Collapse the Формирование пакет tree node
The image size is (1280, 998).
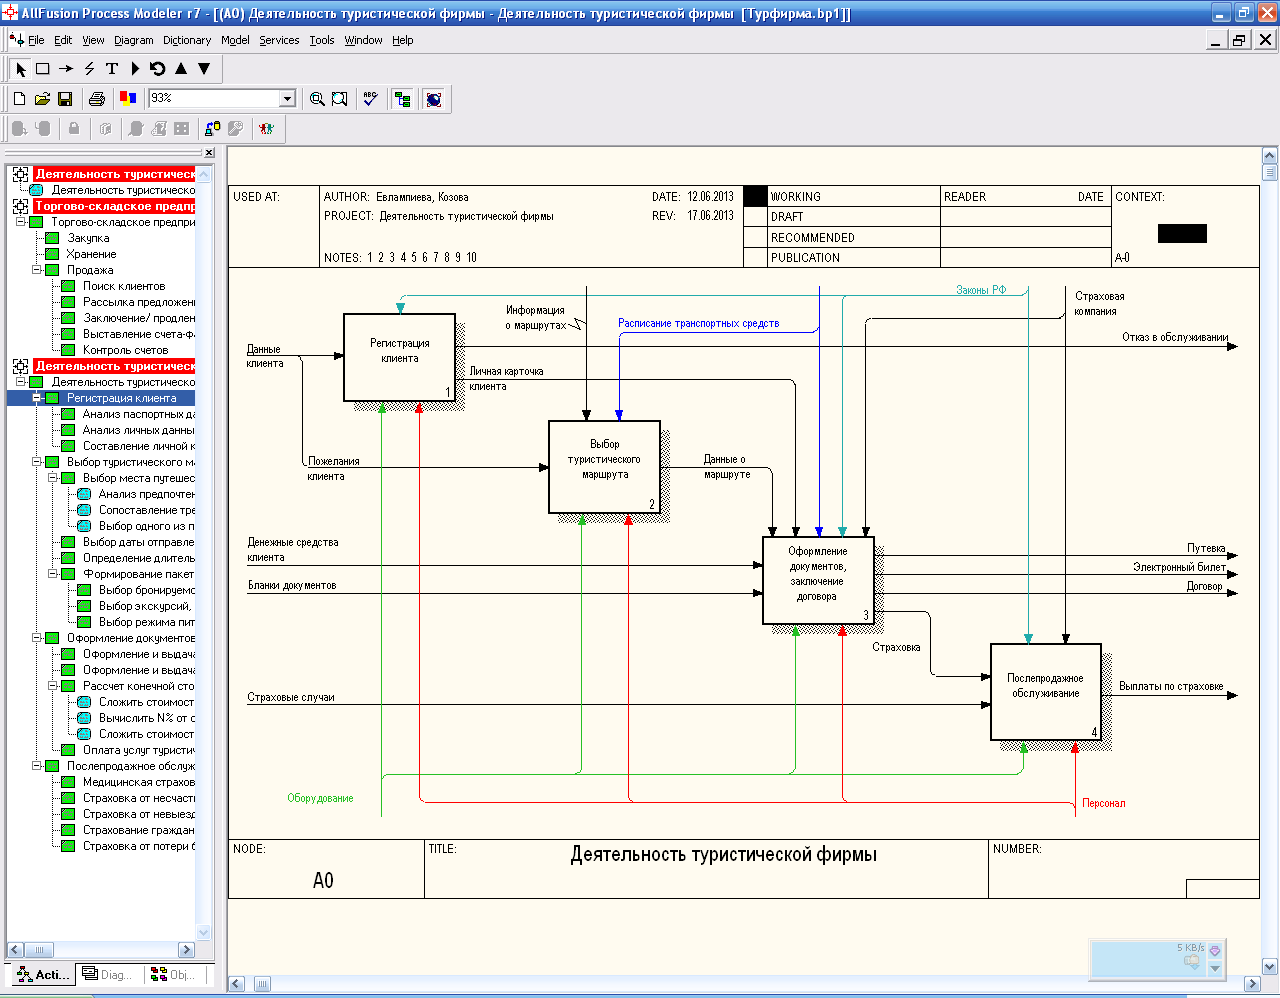53,574
